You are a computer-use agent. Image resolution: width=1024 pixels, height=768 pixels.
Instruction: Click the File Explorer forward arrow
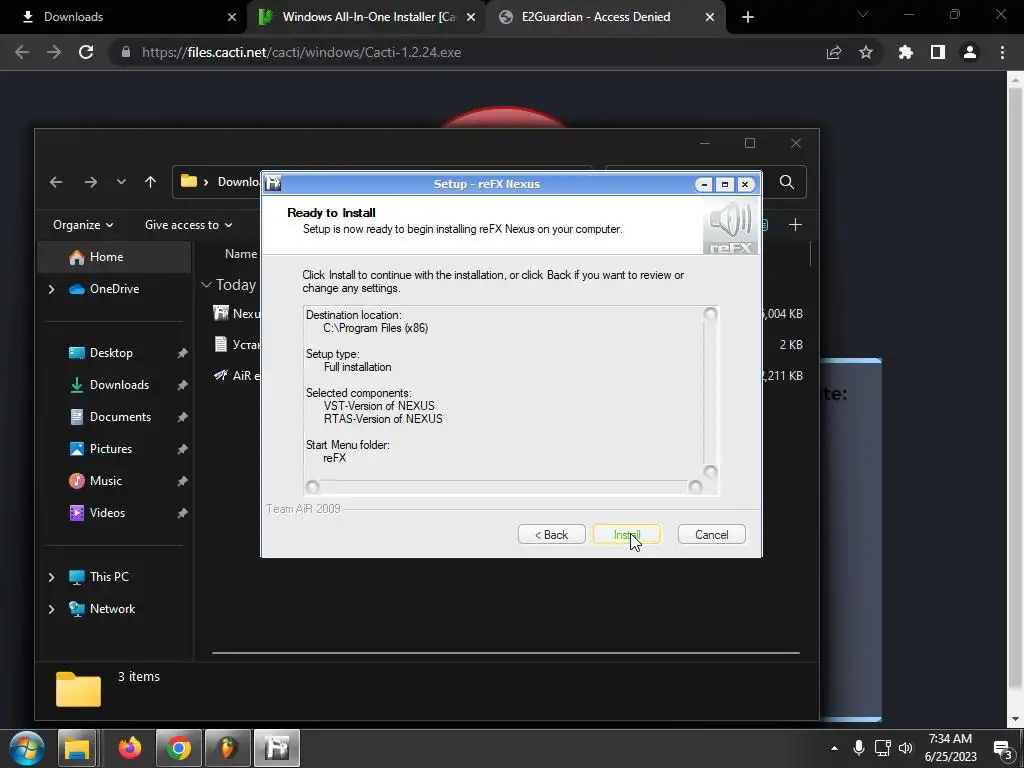(x=91, y=182)
